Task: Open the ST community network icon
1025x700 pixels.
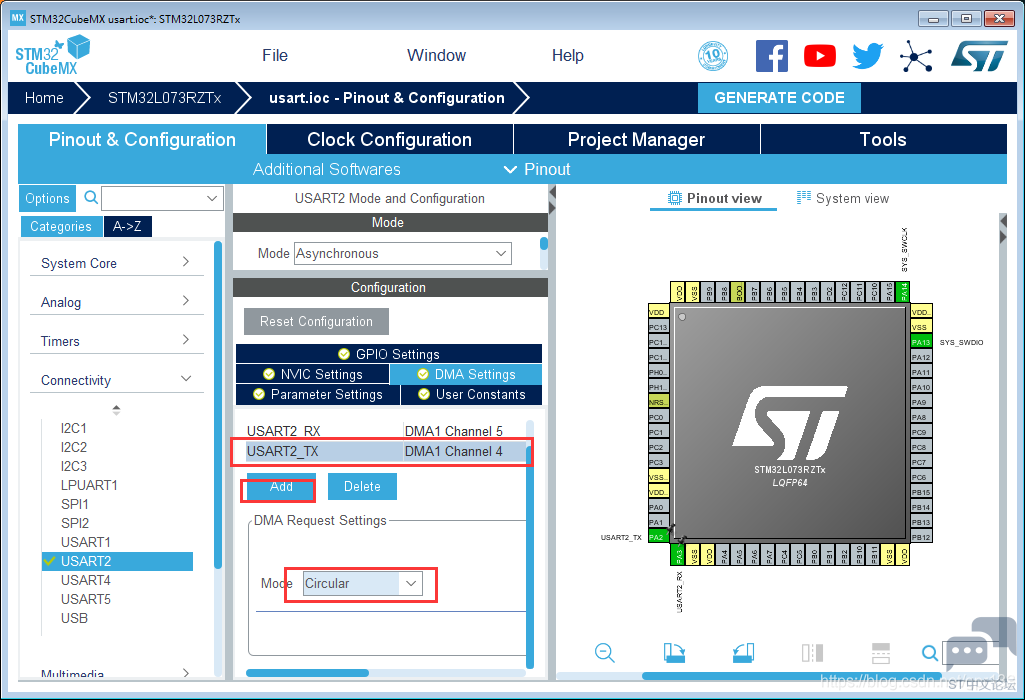Action: (916, 56)
